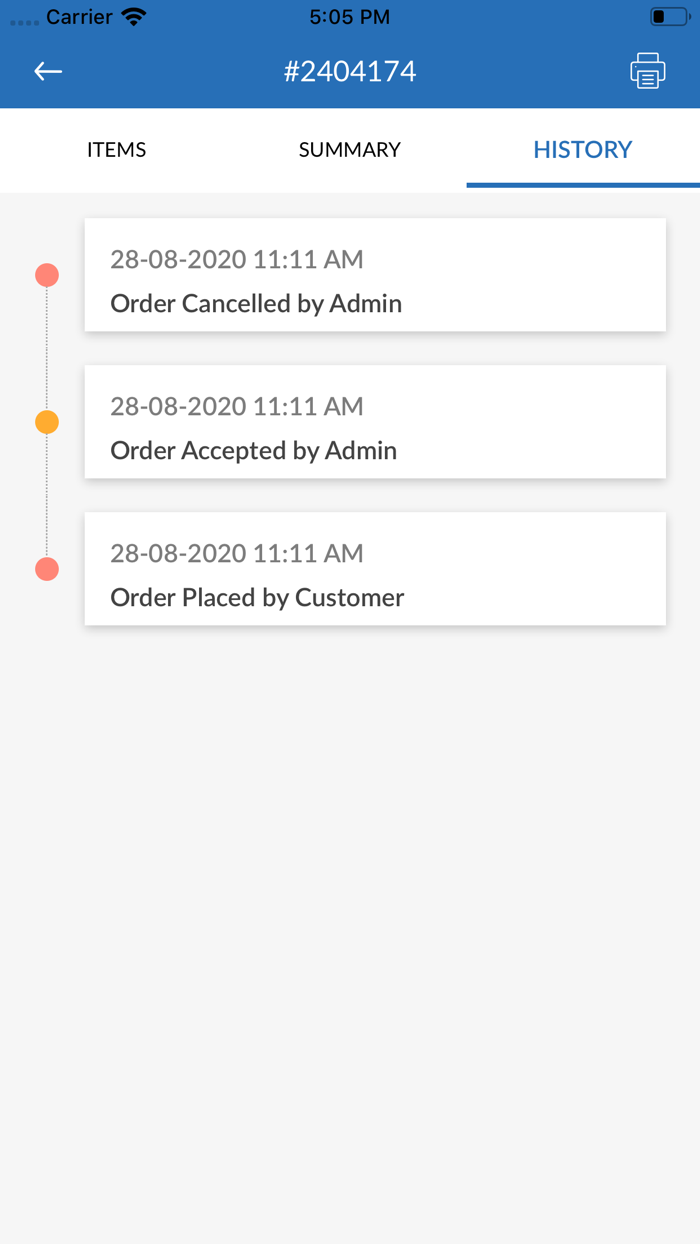Click the Wi-Fi status icon
This screenshot has height=1244, width=700.
133,17
